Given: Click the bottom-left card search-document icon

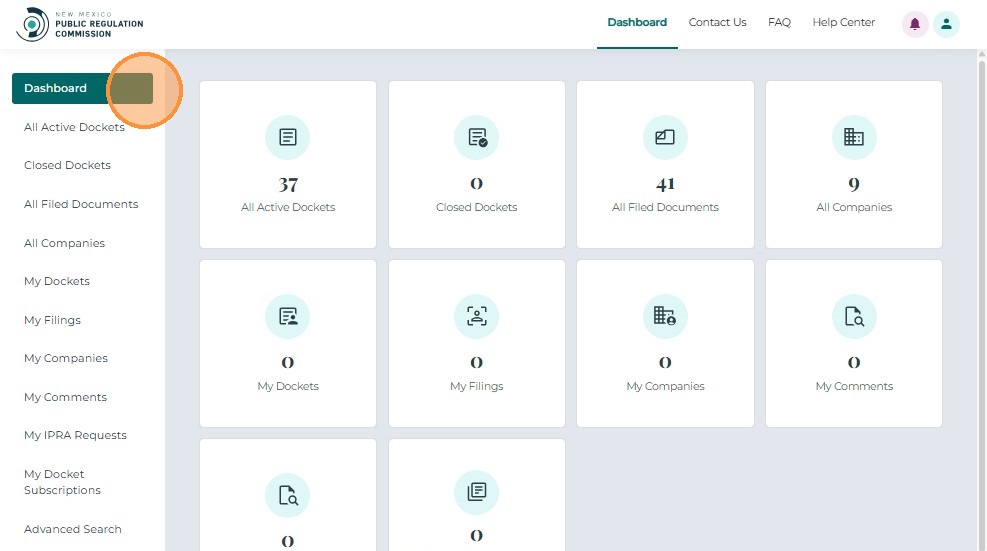Looking at the screenshot, I should [x=288, y=496].
